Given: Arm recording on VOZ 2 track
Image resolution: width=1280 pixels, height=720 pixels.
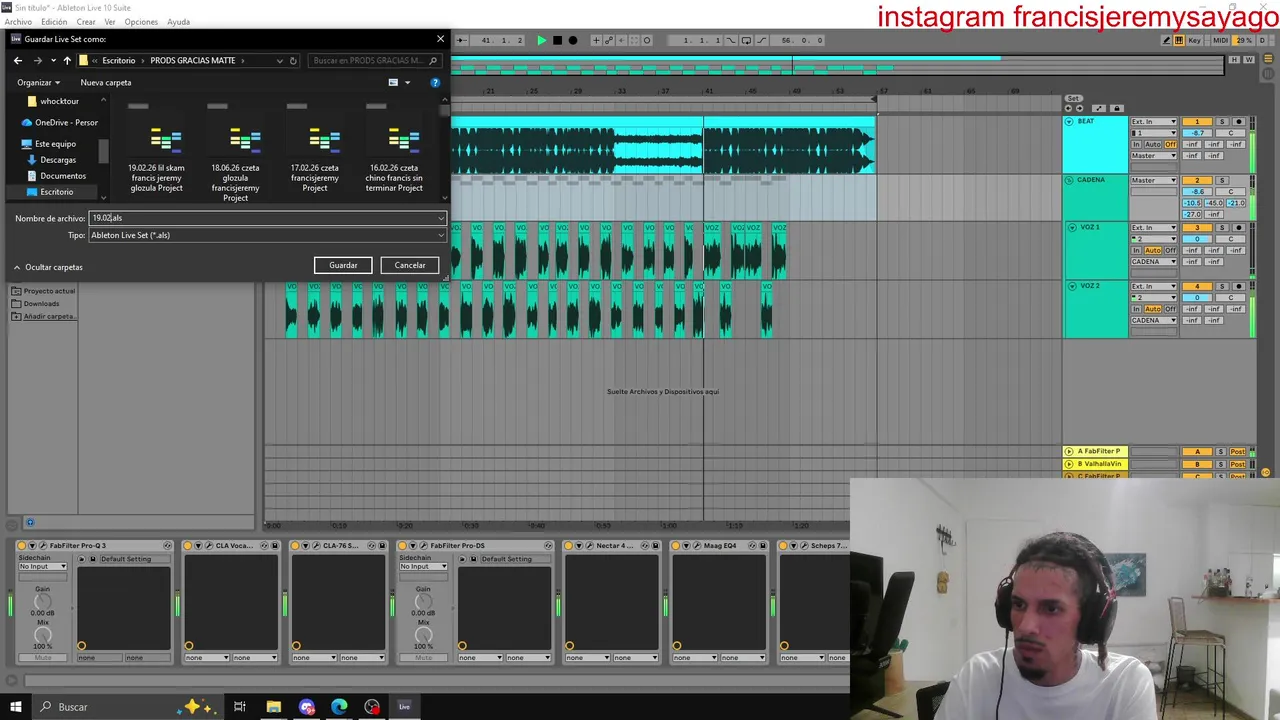Looking at the screenshot, I should pyautogui.click(x=1239, y=286).
